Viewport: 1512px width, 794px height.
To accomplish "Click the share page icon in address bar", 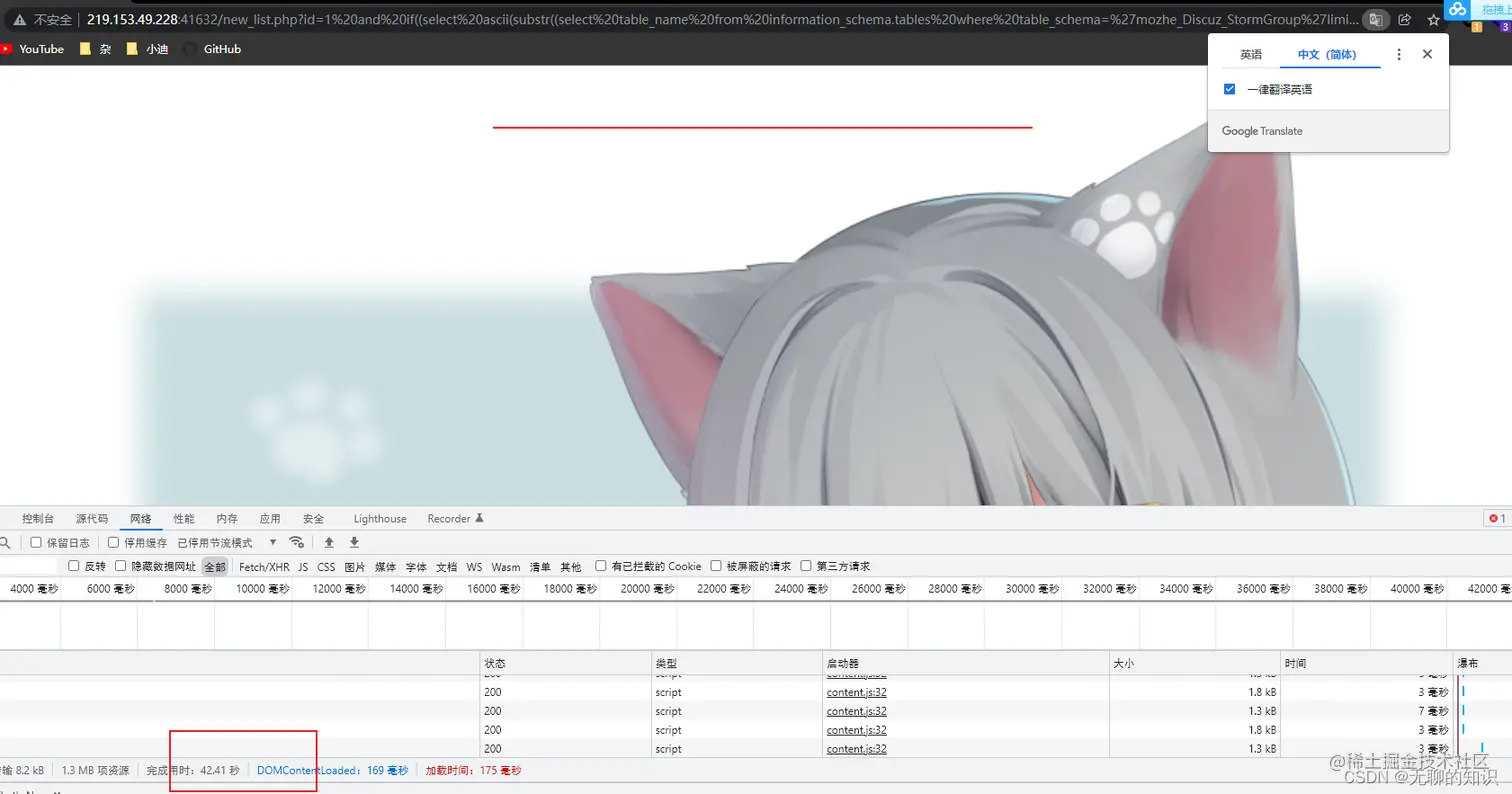I will 1405,19.
